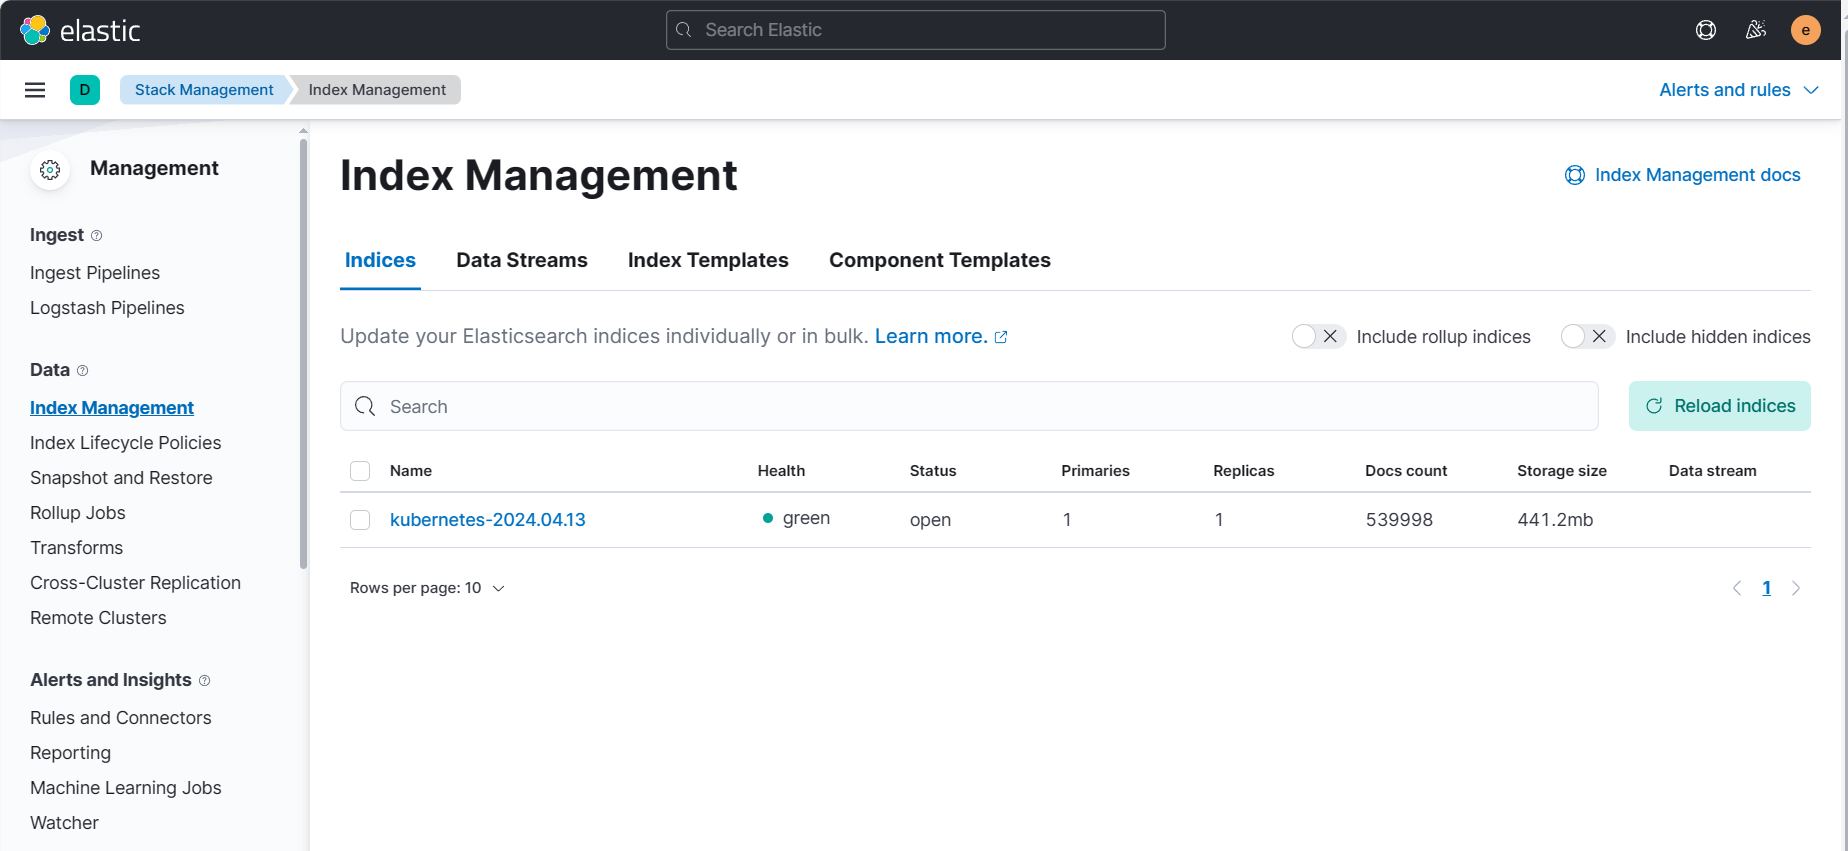The height and width of the screenshot is (851, 1848).
Task: Switch to the Component Templates tab
Action: 940,260
